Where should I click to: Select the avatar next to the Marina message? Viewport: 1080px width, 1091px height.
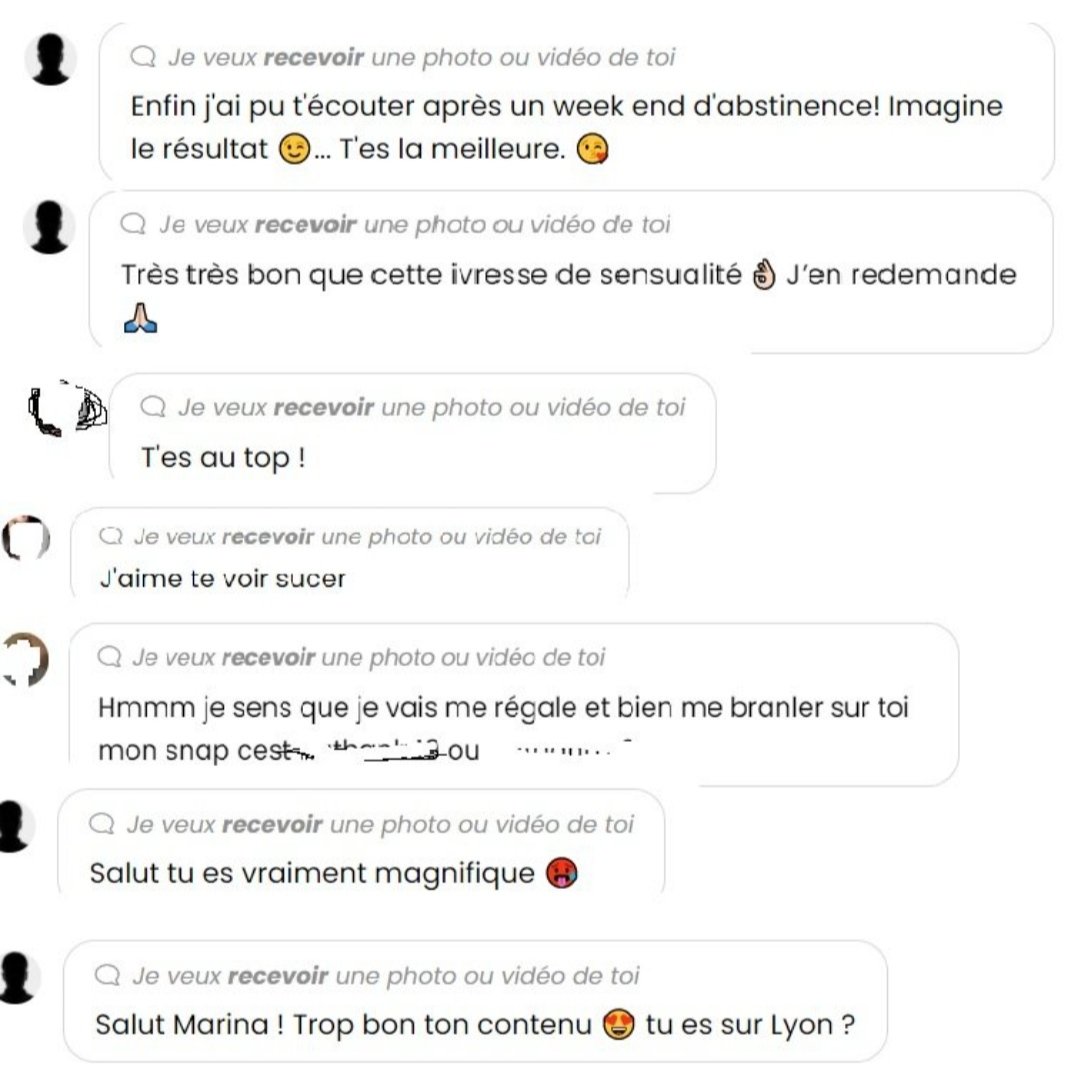(x=18, y=978)
